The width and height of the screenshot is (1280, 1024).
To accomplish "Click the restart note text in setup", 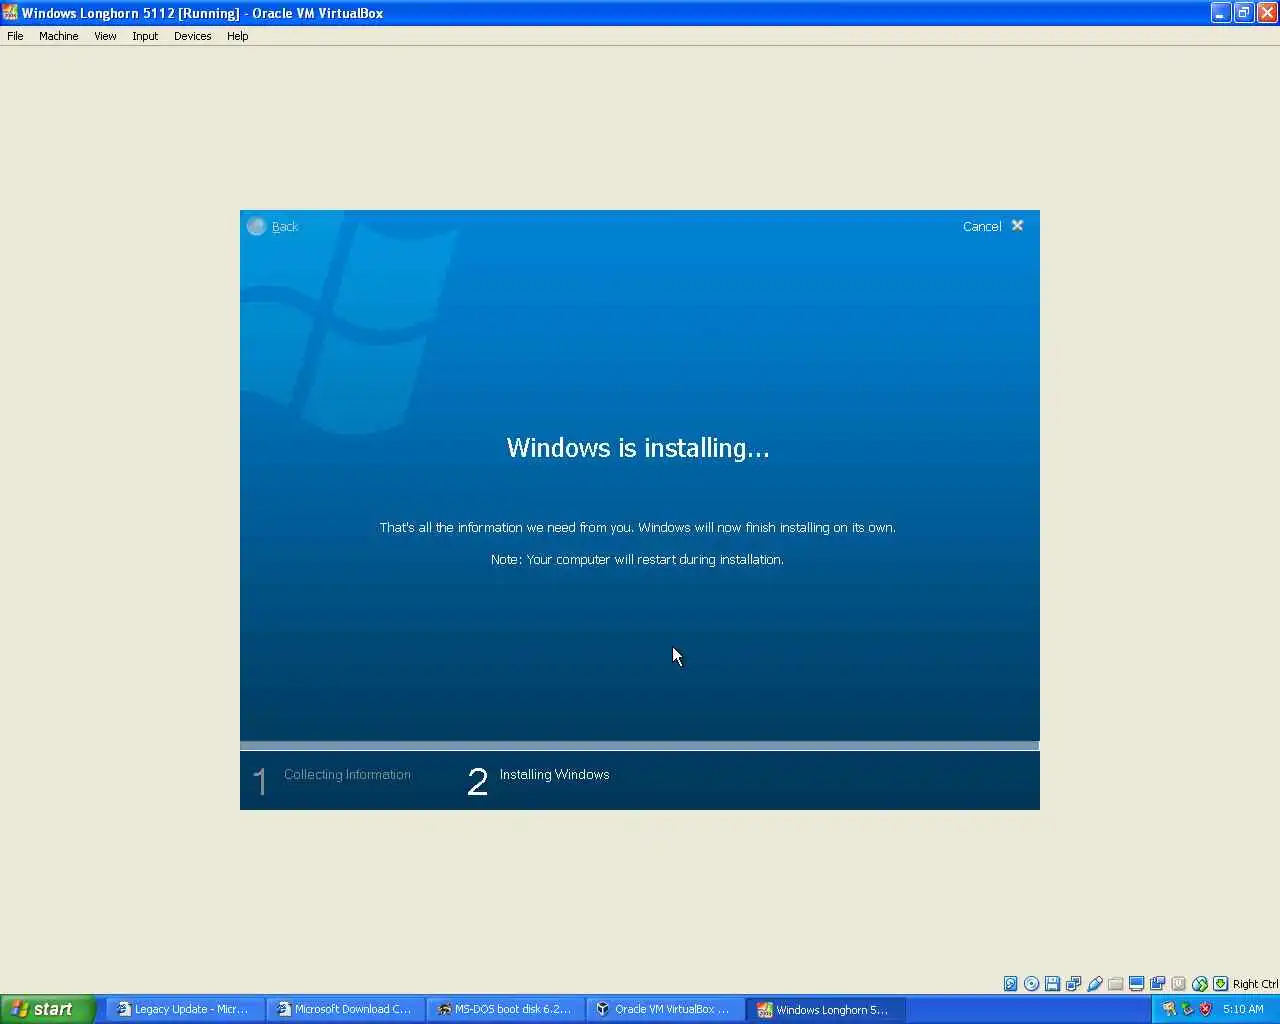I will pos(637,560).
